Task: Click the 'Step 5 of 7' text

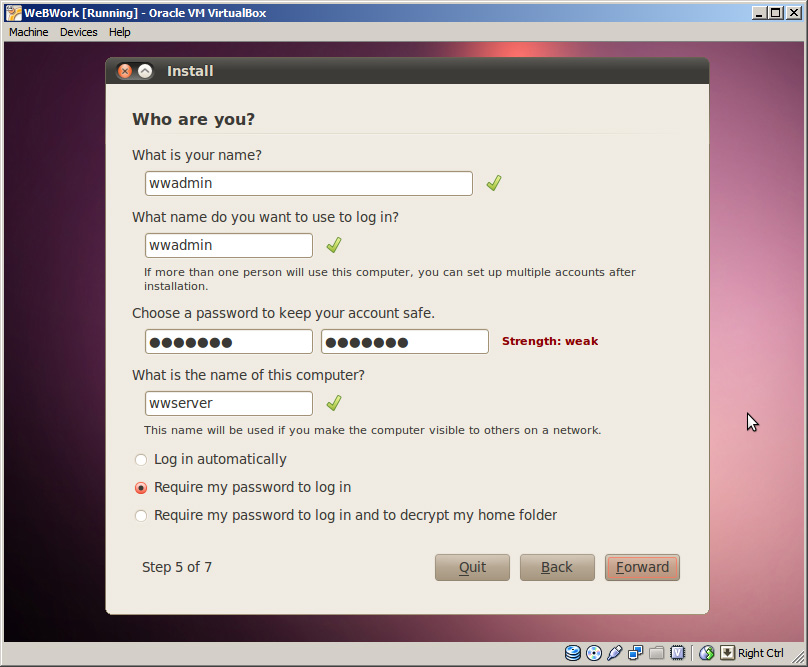Action: [177, 567]
